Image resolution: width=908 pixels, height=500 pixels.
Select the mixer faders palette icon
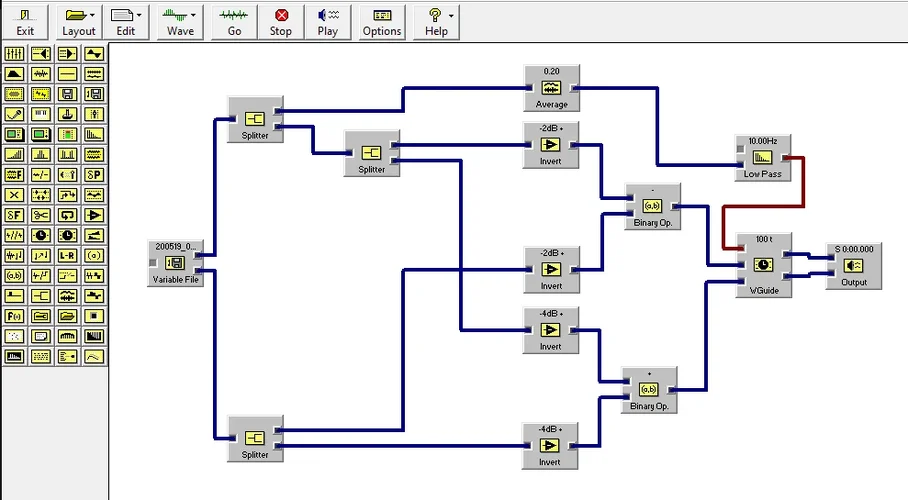tap(14, 54)
